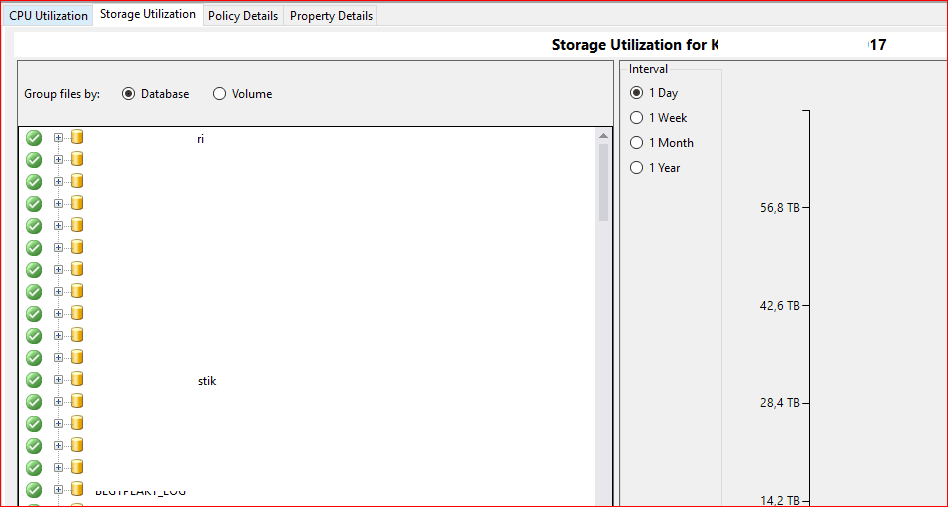Expand the LOG database node at bottom
948x507 pixels.
tap(58, 490)
